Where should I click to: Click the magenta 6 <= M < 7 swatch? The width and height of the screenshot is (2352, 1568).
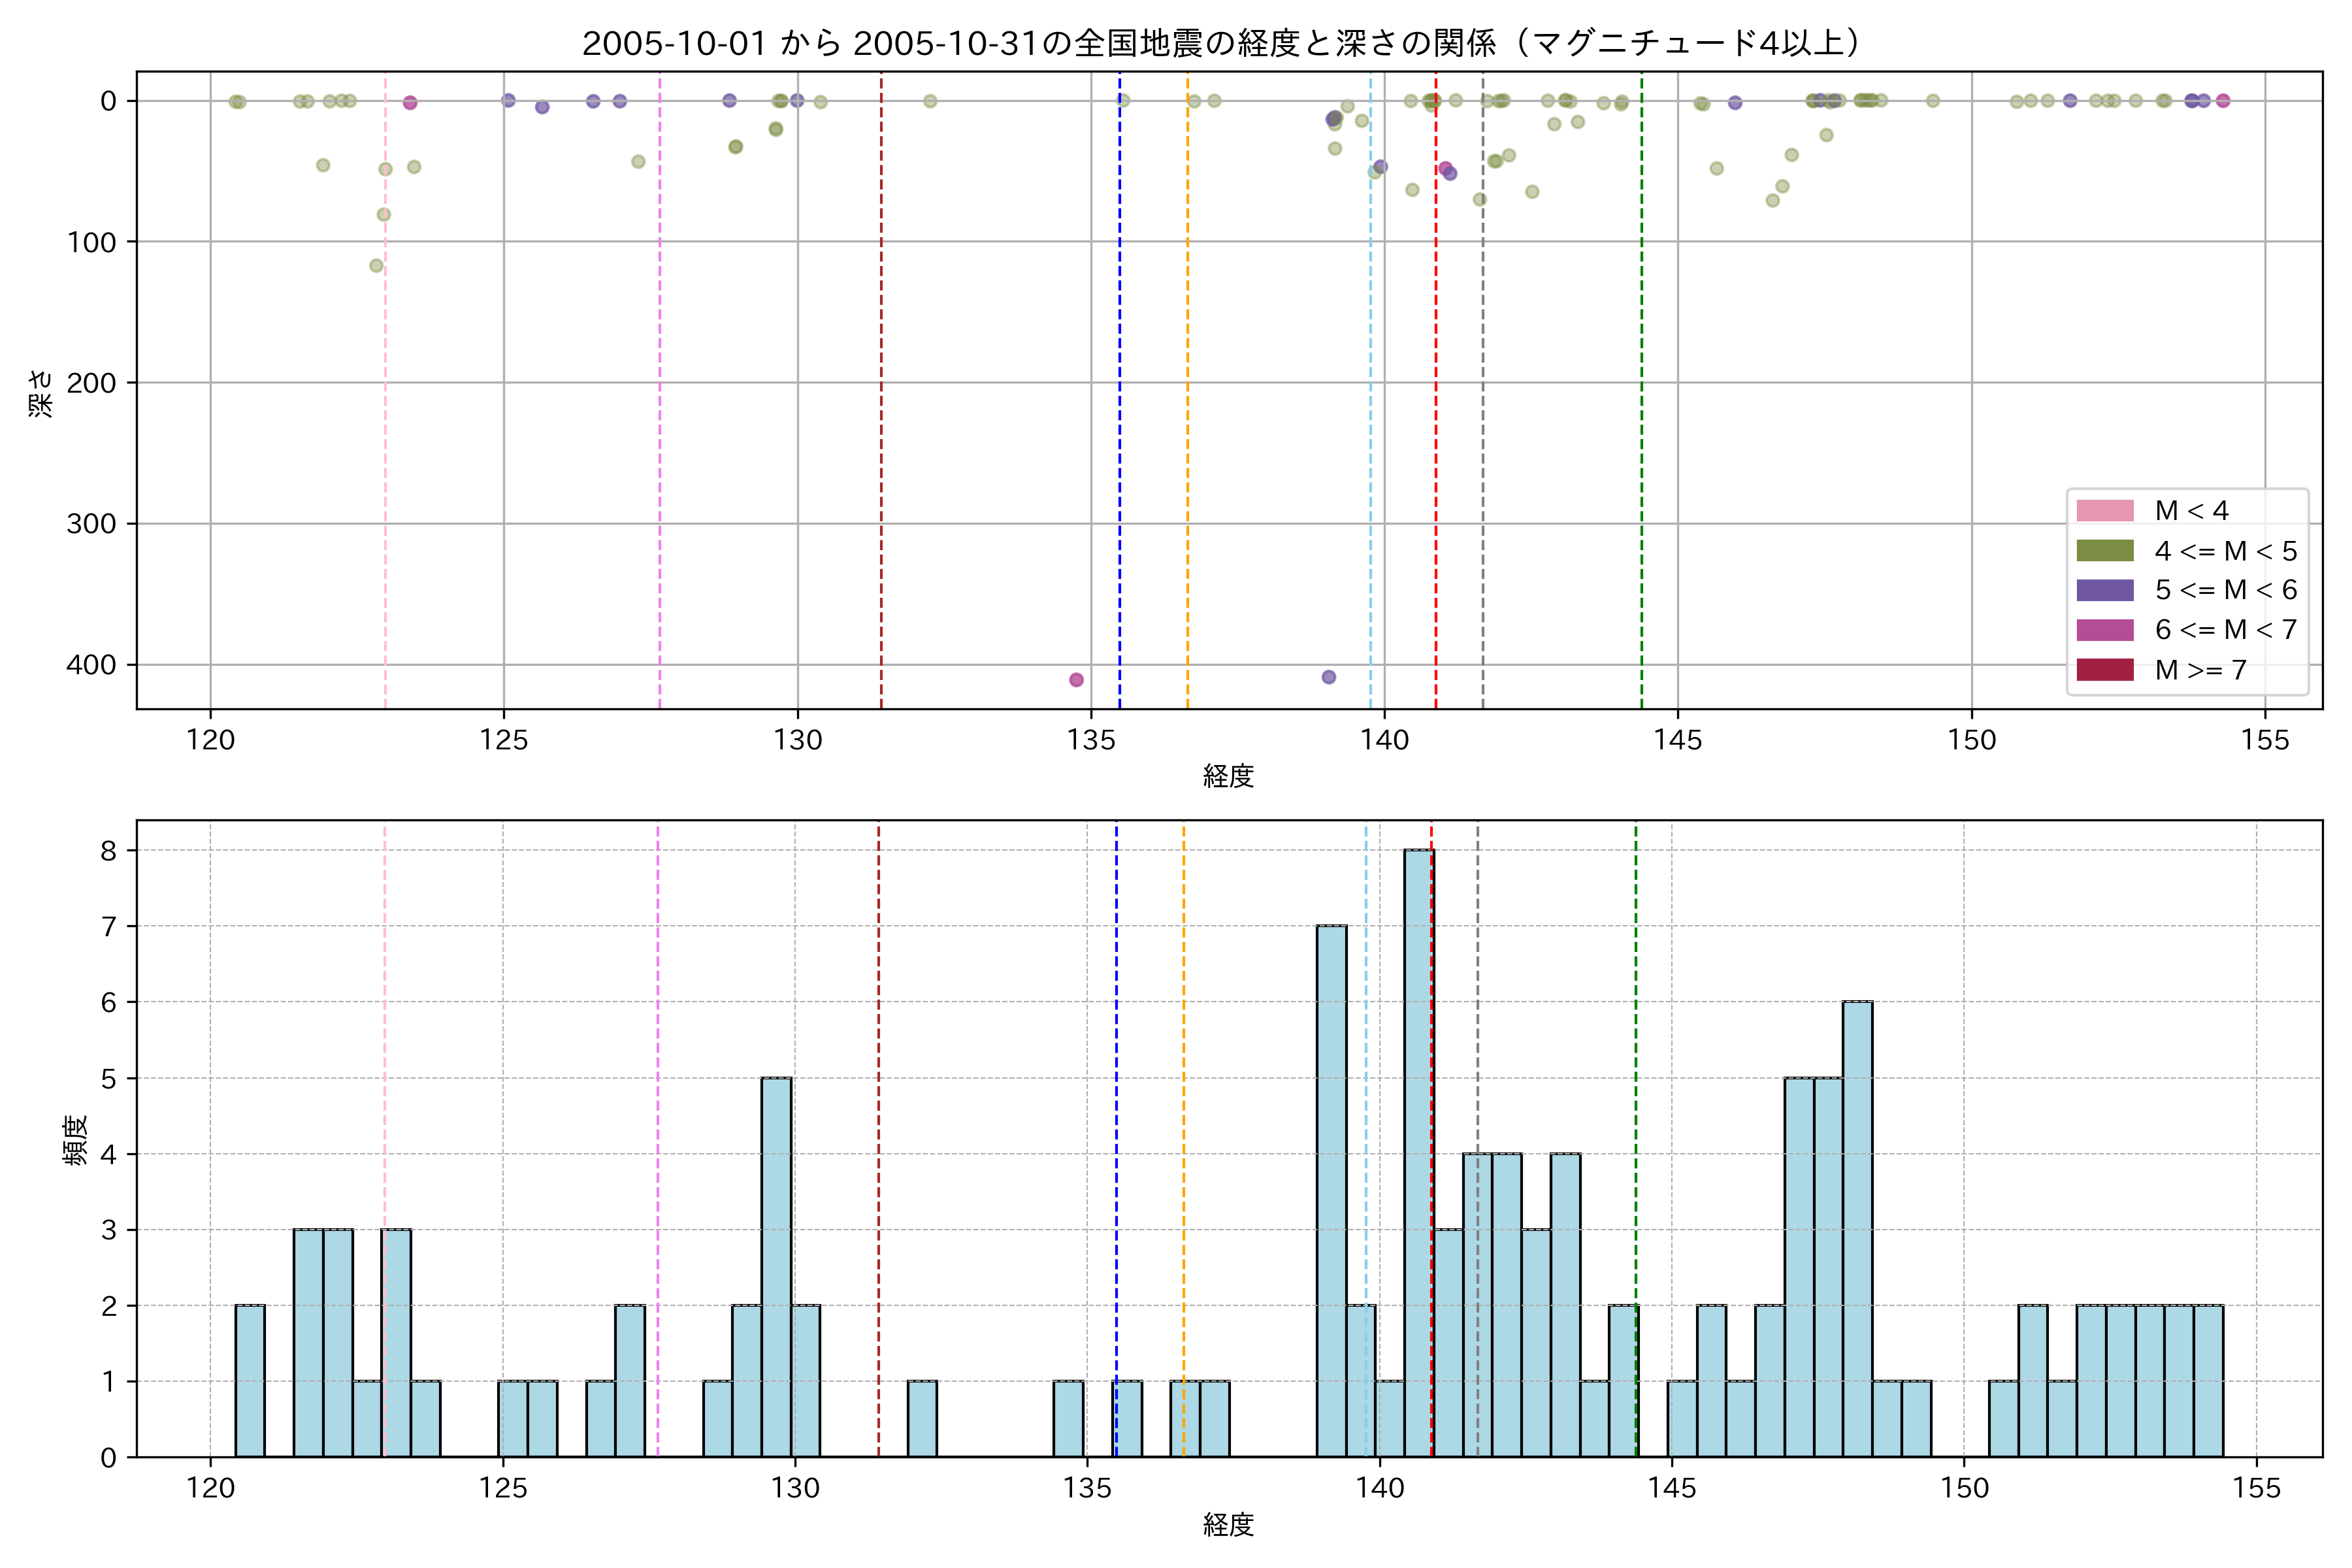(x=2104, y=630)
